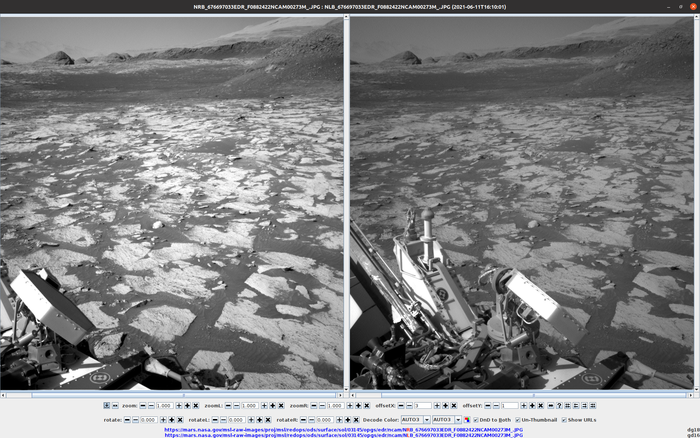
Task: Click the left NRB Mars image pane
Action: pyautogui.click(x=172, y=203)
